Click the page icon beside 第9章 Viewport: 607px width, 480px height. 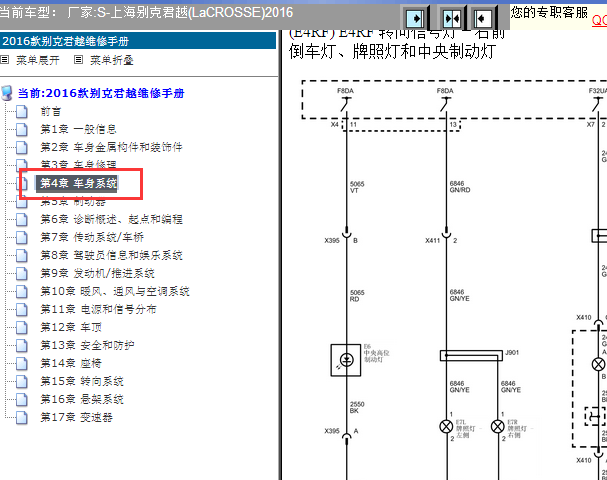click(22, 273)
